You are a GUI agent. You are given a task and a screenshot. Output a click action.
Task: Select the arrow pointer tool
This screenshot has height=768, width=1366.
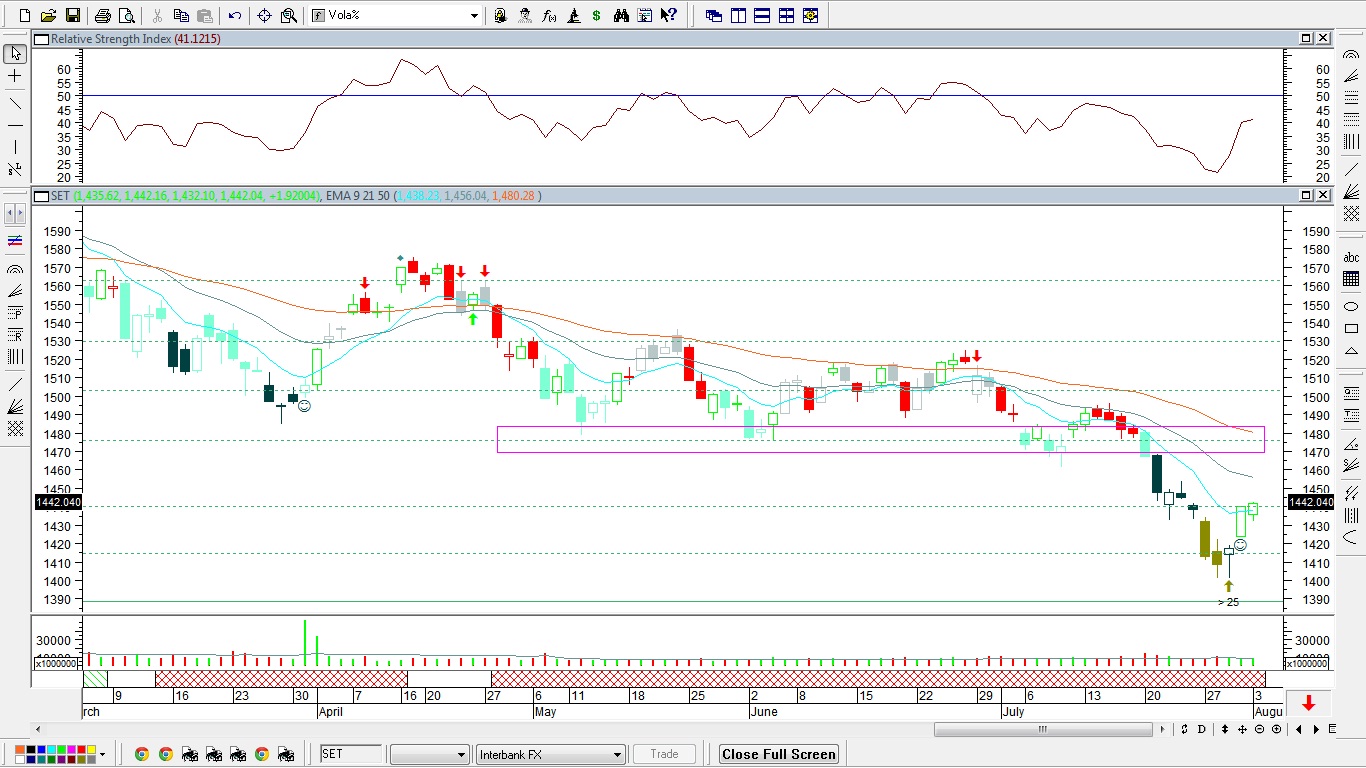click(x=15, y=53)
